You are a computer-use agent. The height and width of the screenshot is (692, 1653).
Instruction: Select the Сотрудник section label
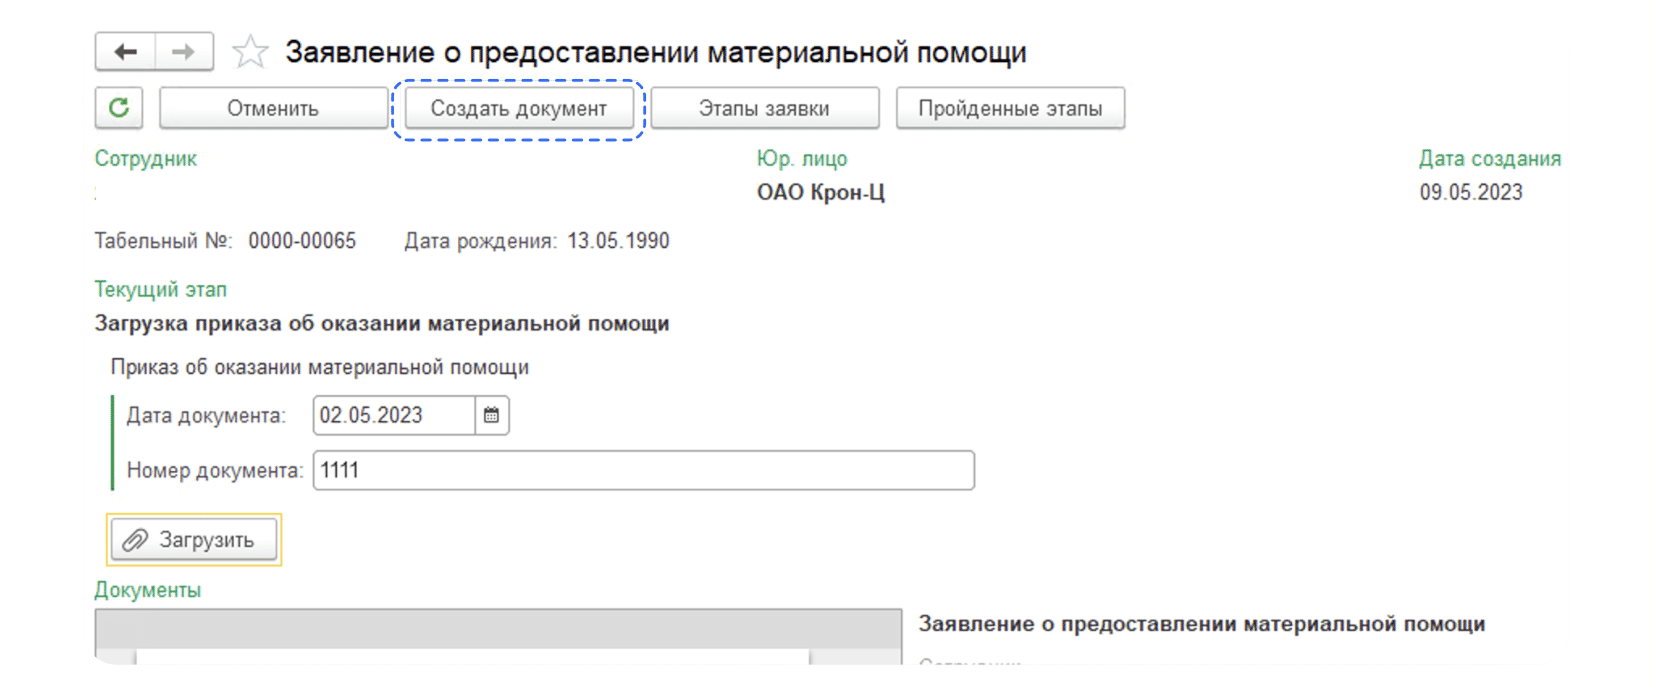146,158
